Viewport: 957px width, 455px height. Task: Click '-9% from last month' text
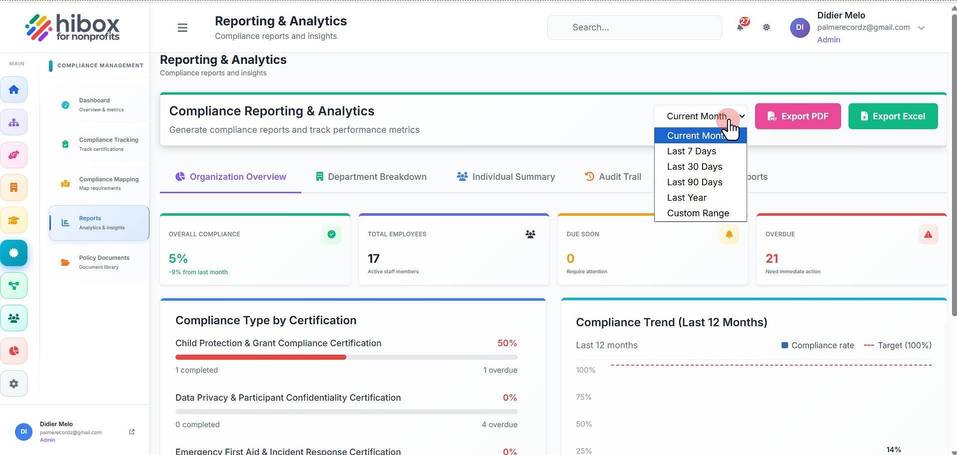pos(198,272)
